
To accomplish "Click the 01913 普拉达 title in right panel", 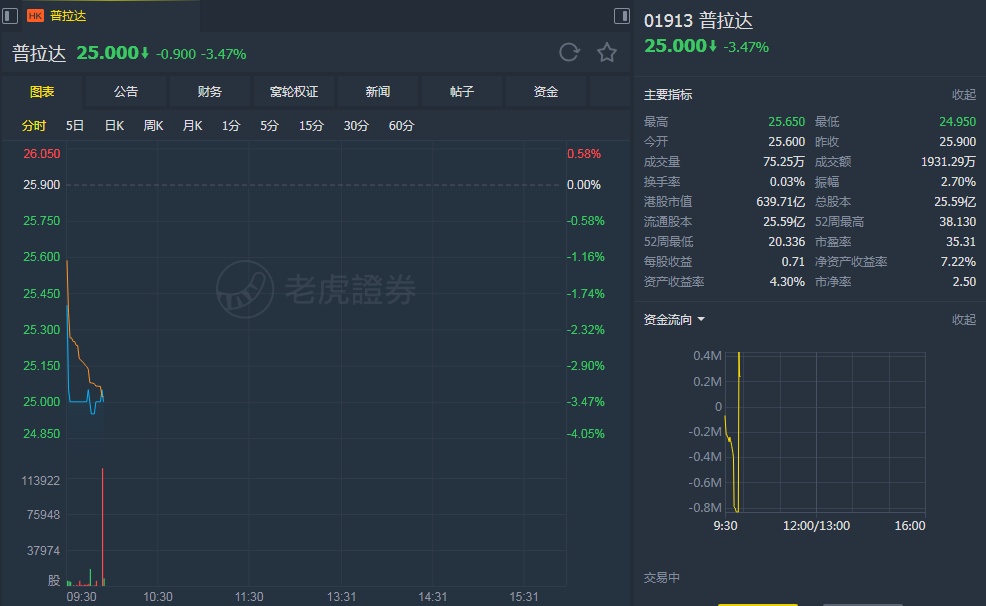I will click(x=698, y=21).
